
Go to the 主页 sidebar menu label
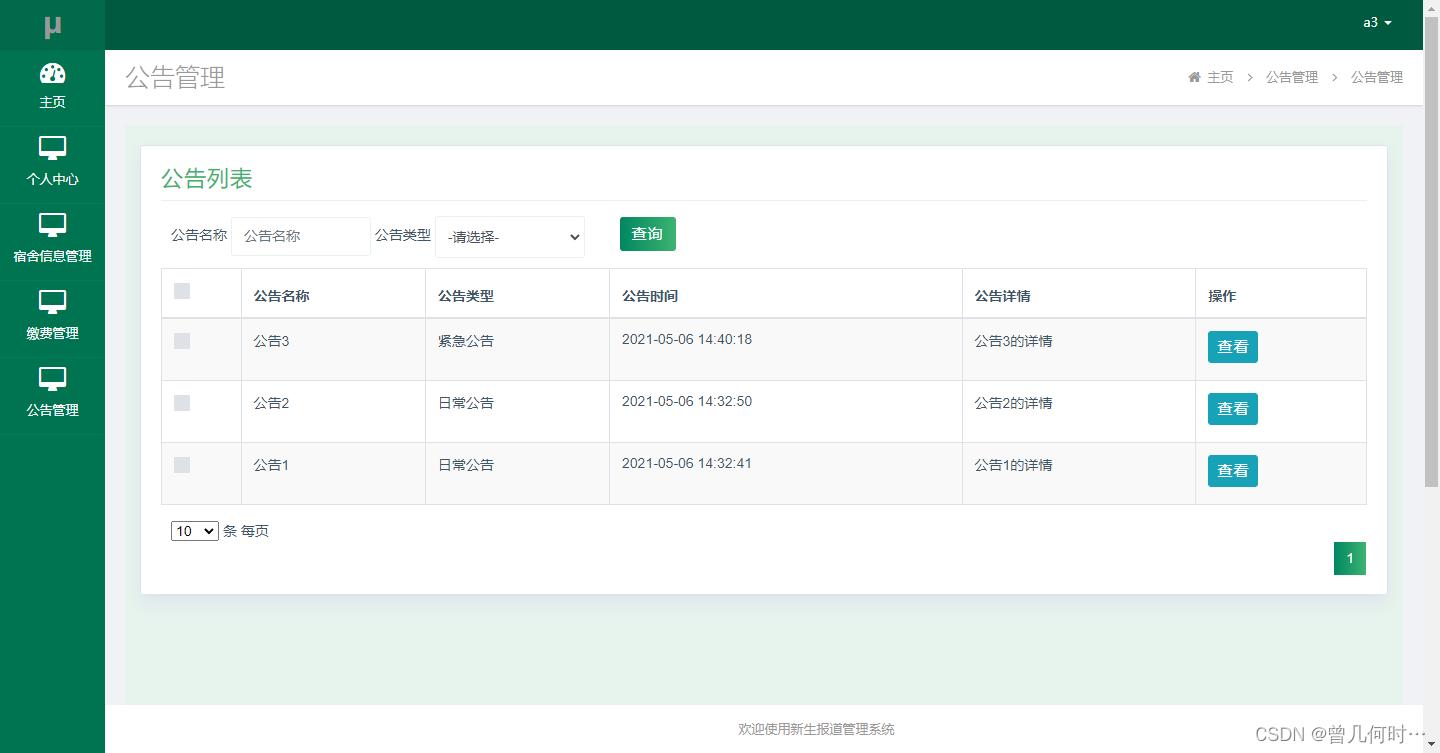tap(52, 102)
